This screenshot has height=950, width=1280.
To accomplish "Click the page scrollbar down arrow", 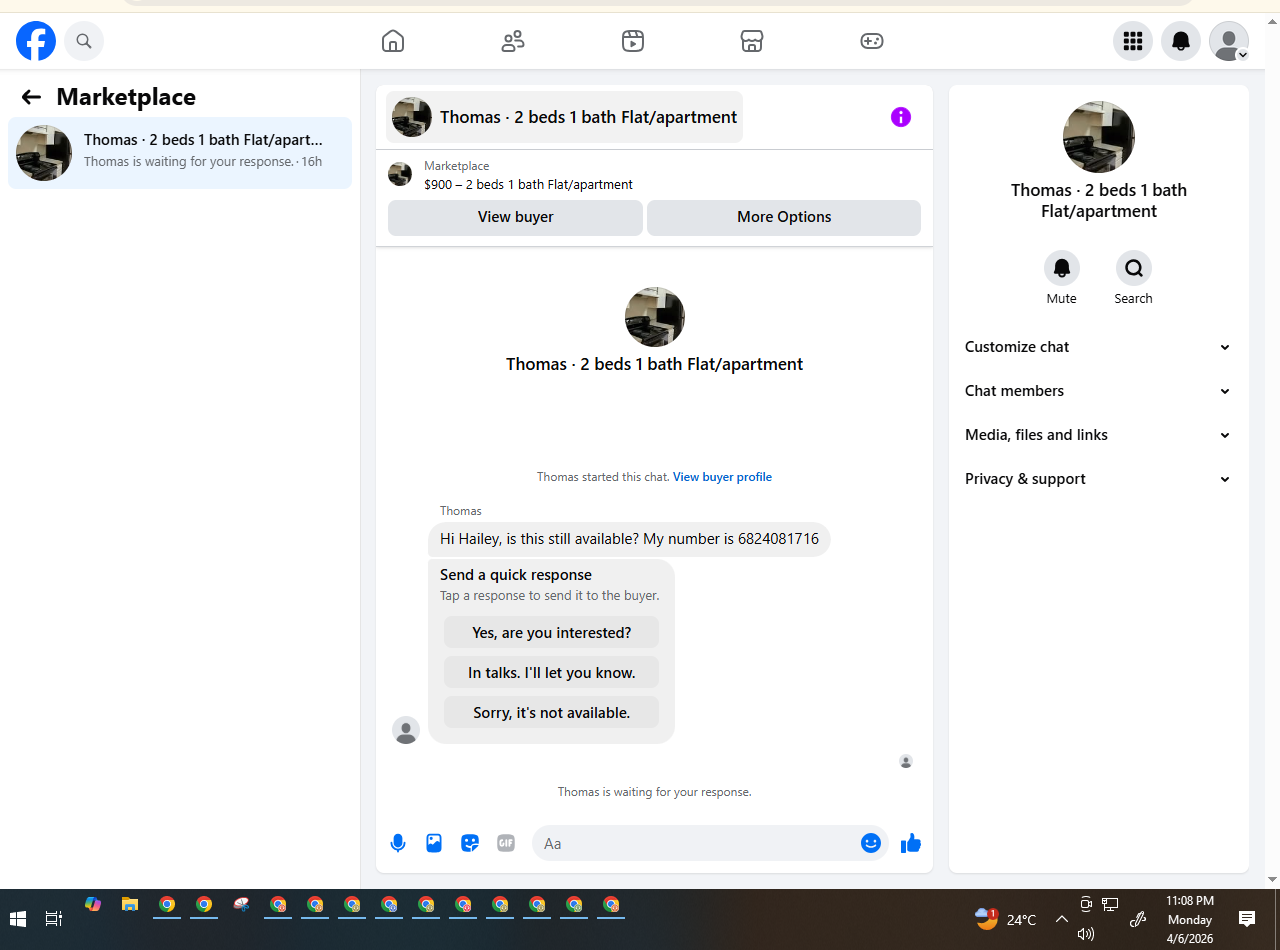I will (x=1272, y=880).
